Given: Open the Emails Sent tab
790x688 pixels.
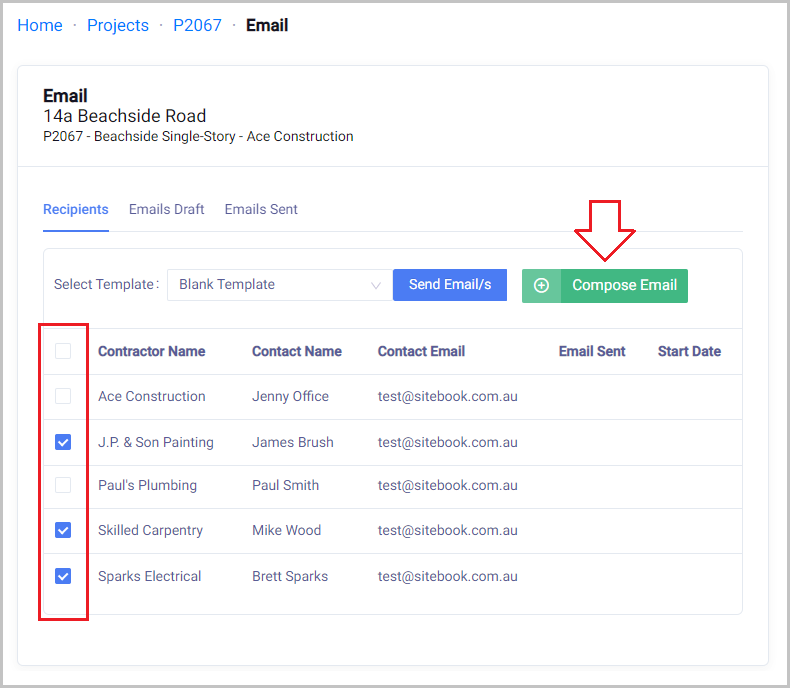Looking at the screenshot, I should coord(261,209).
